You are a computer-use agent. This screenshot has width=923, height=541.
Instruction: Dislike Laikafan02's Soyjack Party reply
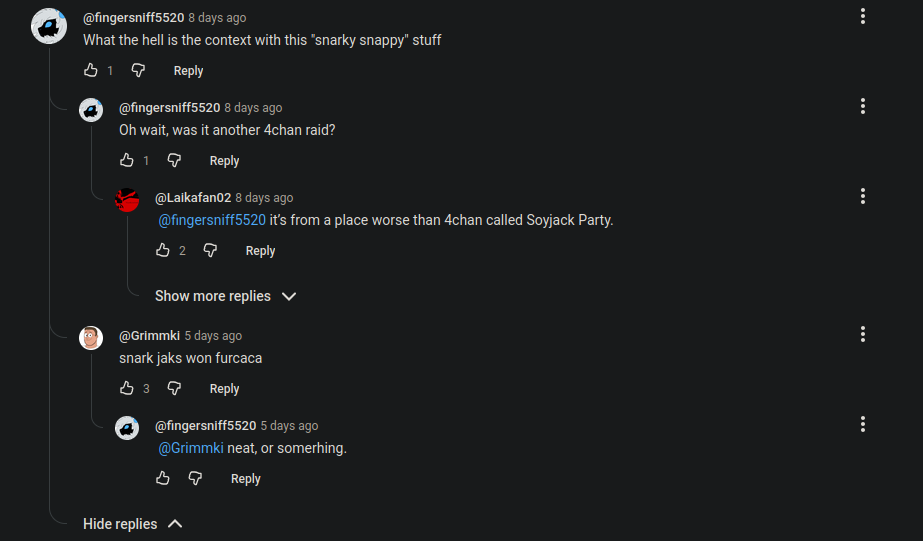pos(210,250)
